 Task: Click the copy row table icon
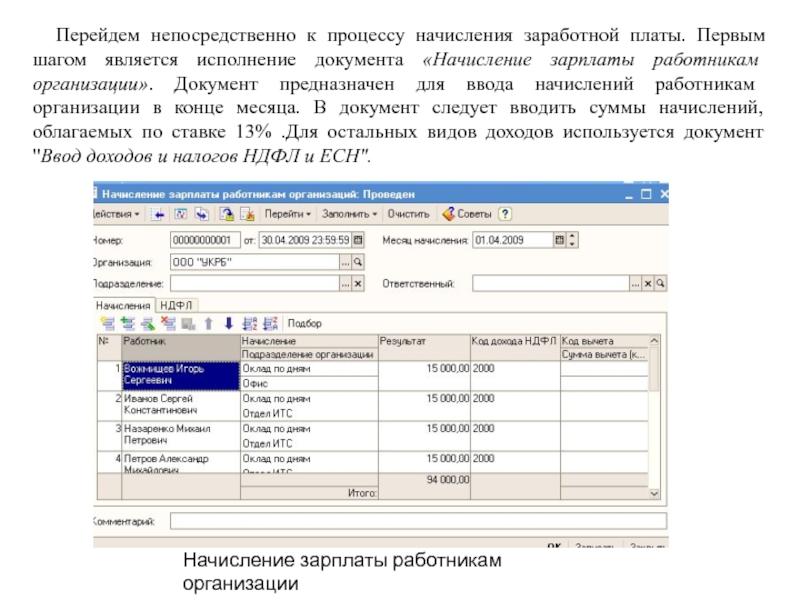128,323
